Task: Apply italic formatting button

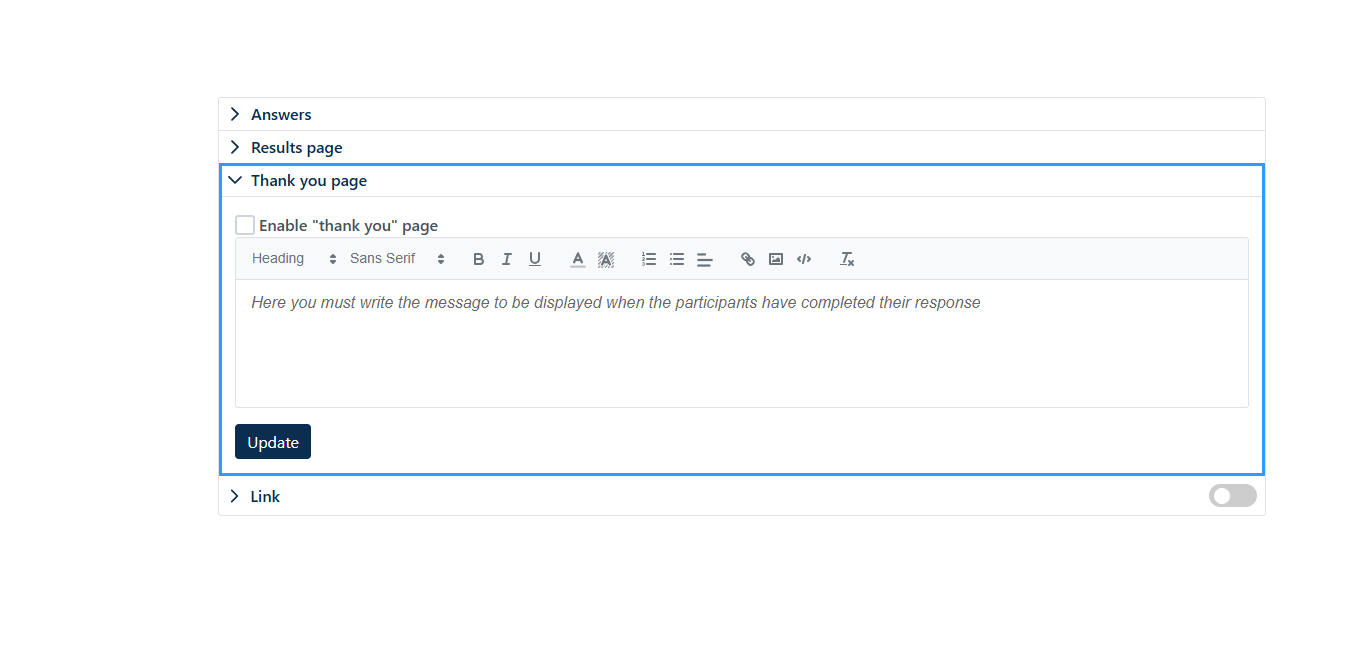Action: coord(507,259)
